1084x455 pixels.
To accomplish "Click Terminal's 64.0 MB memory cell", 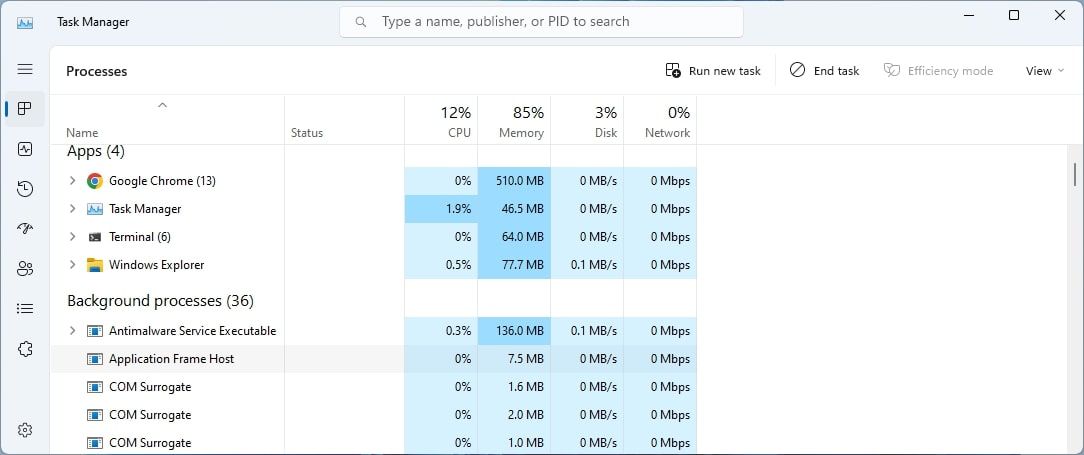I will click(514, 236).
